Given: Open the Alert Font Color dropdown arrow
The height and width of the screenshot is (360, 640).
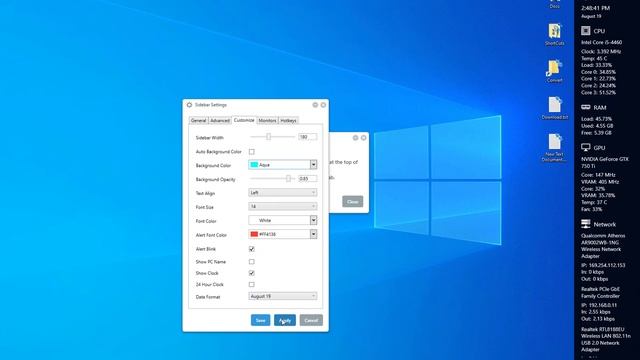Looking at the screenshot, I should (x=313, y=234).
